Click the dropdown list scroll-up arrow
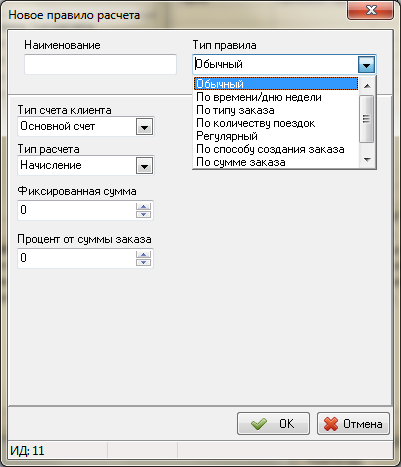Viewport: 401px width, 467px height. pos(367,86)
